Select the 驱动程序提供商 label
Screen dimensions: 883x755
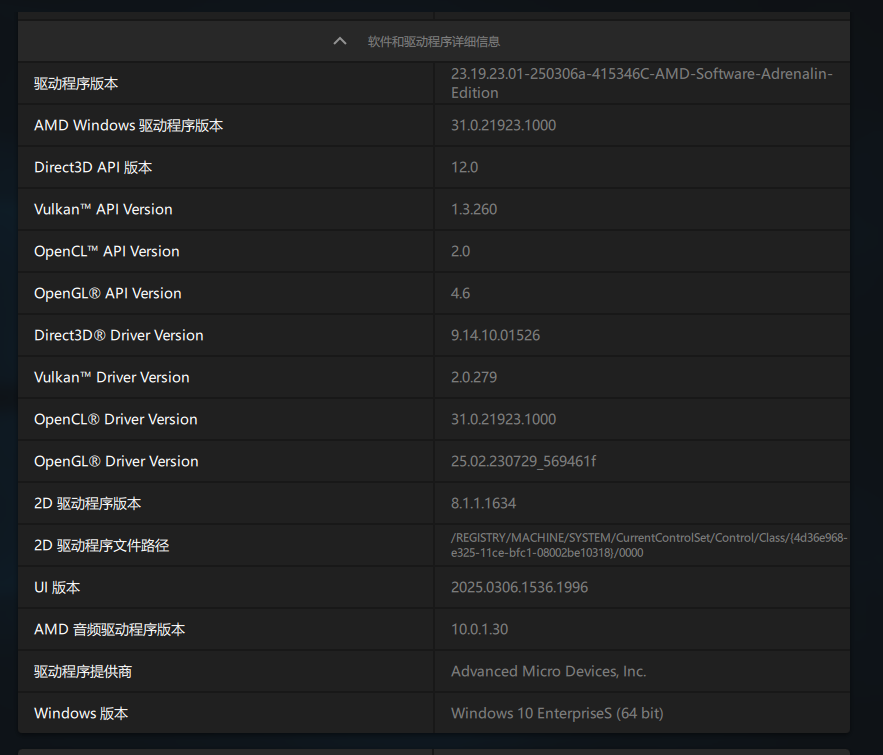click(x=83, y=671)
